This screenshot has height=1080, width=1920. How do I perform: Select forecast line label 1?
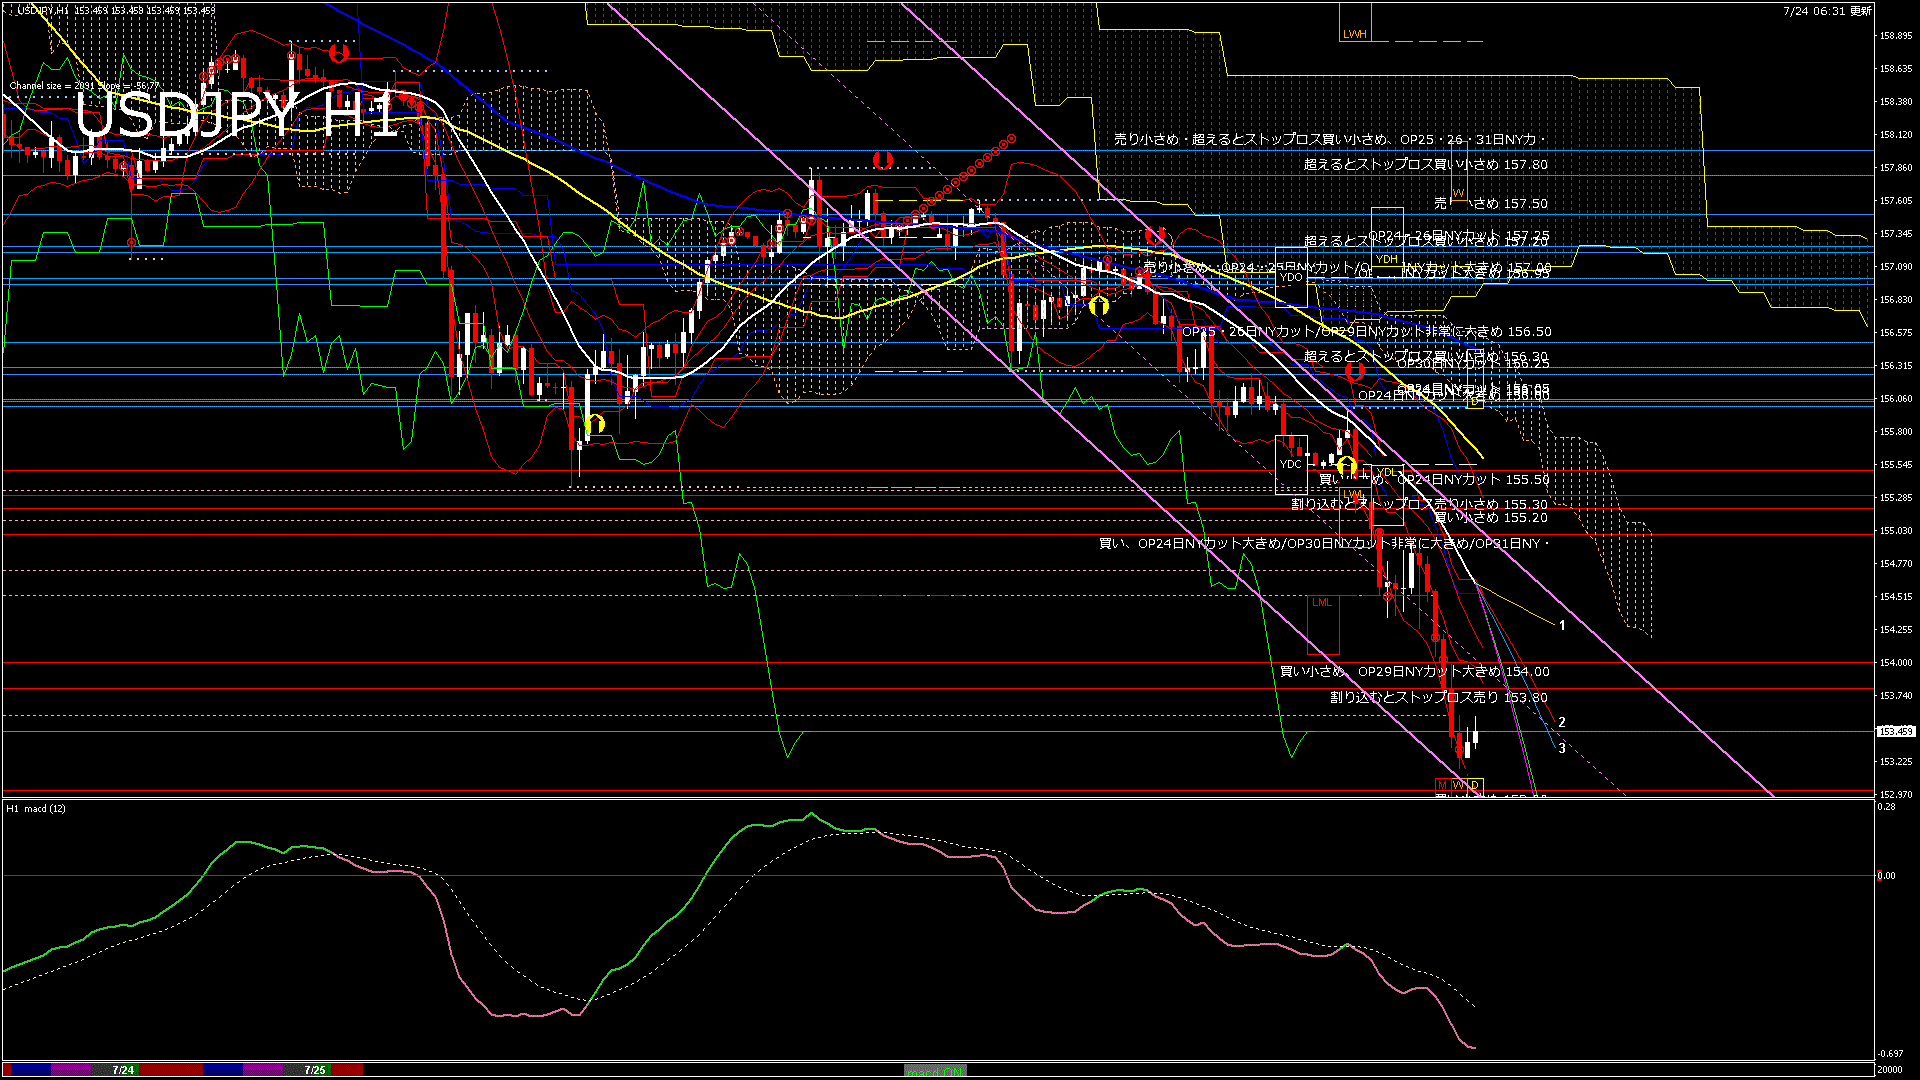[1562, 625]
